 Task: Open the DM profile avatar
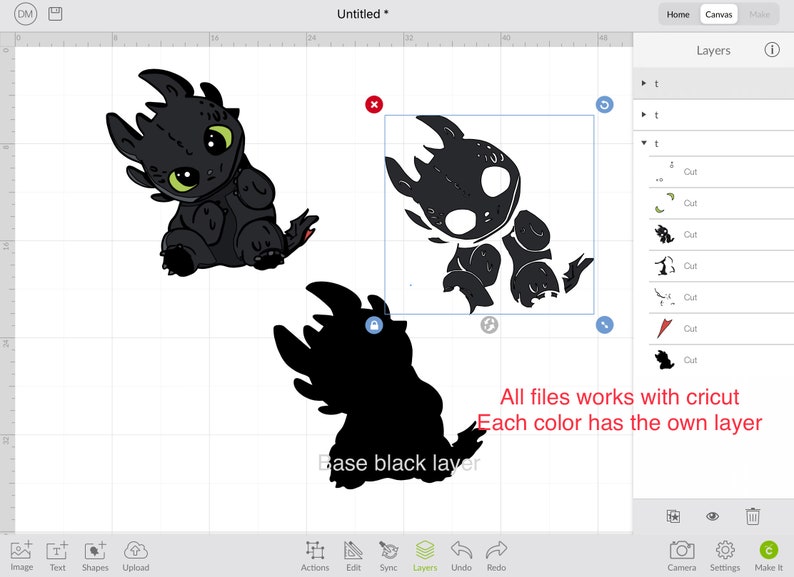(x=25, y=14)
